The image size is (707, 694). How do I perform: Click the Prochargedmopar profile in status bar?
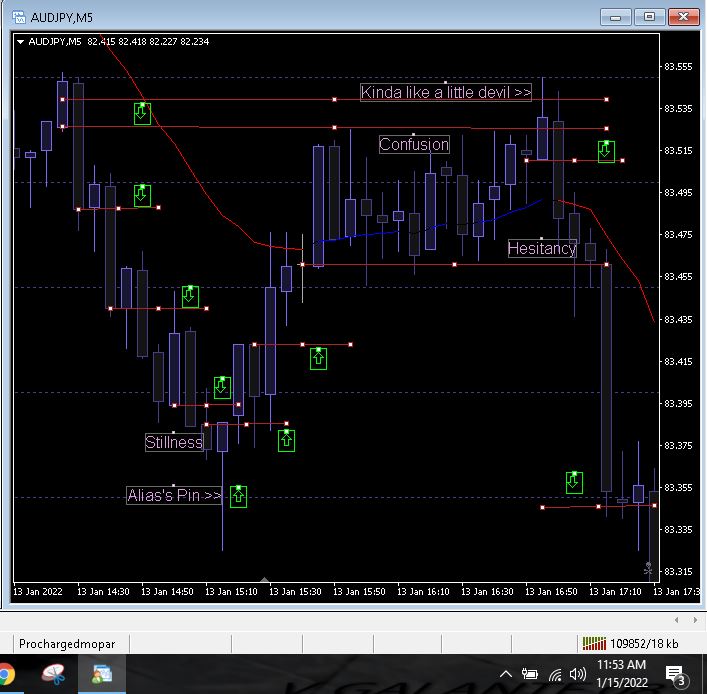67,644
